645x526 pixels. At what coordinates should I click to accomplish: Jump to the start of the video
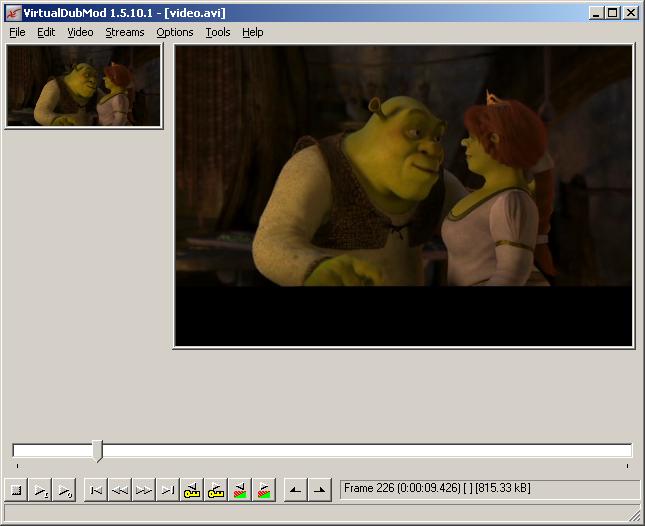[x=96, y=490]
